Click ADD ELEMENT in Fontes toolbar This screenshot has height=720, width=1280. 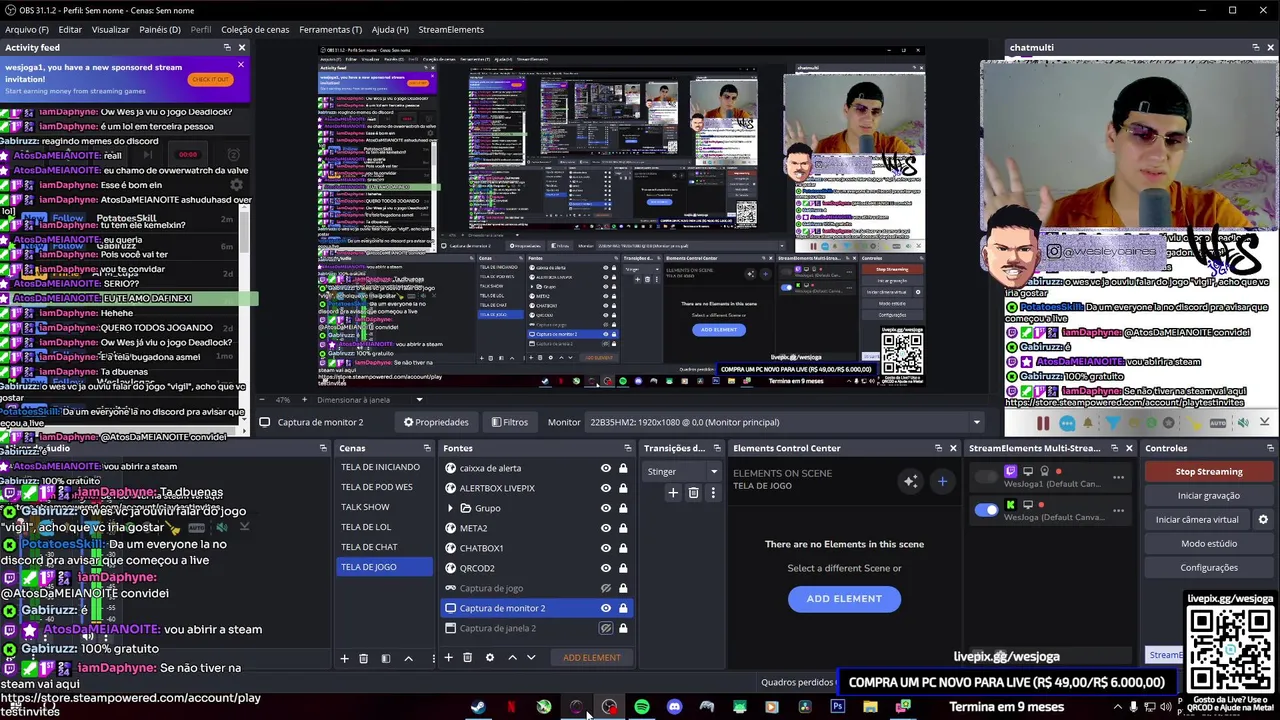[591, 657]
